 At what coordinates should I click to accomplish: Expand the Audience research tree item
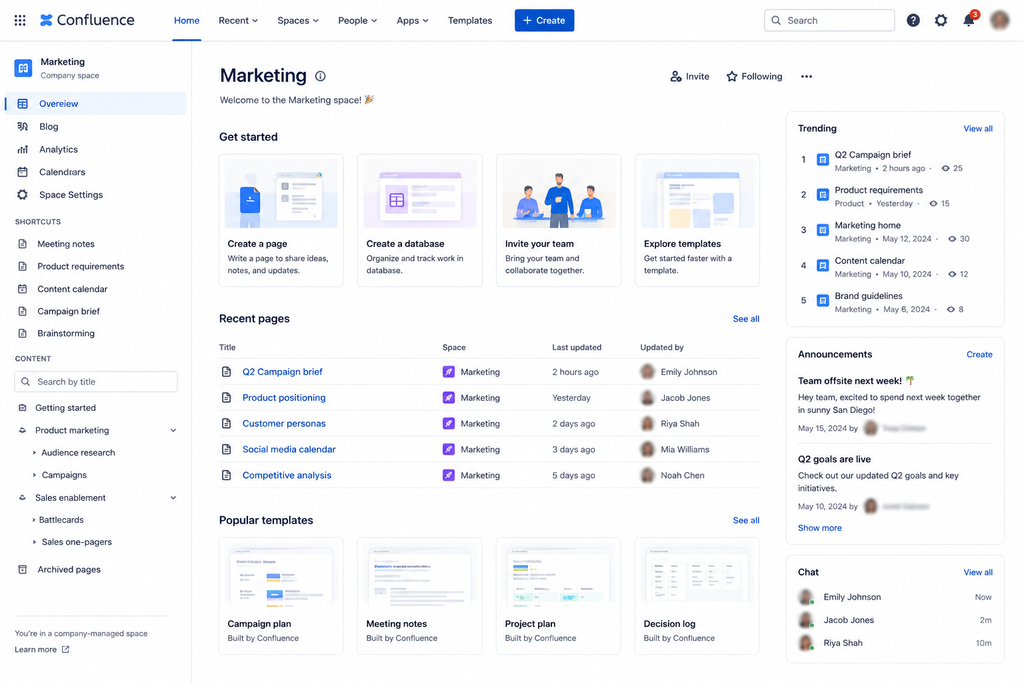coord(34,453)
